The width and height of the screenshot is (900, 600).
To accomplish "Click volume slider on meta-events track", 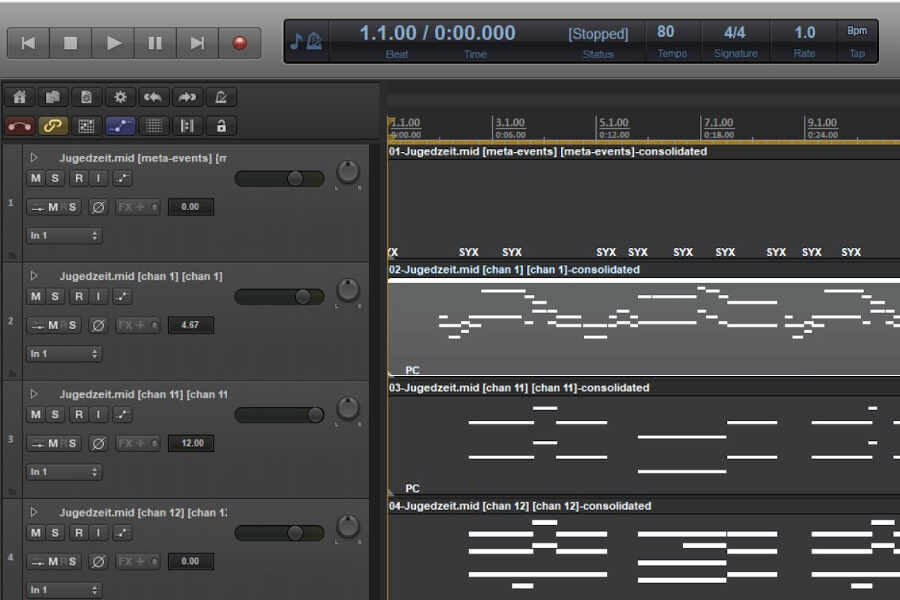I will click(280, 179).
